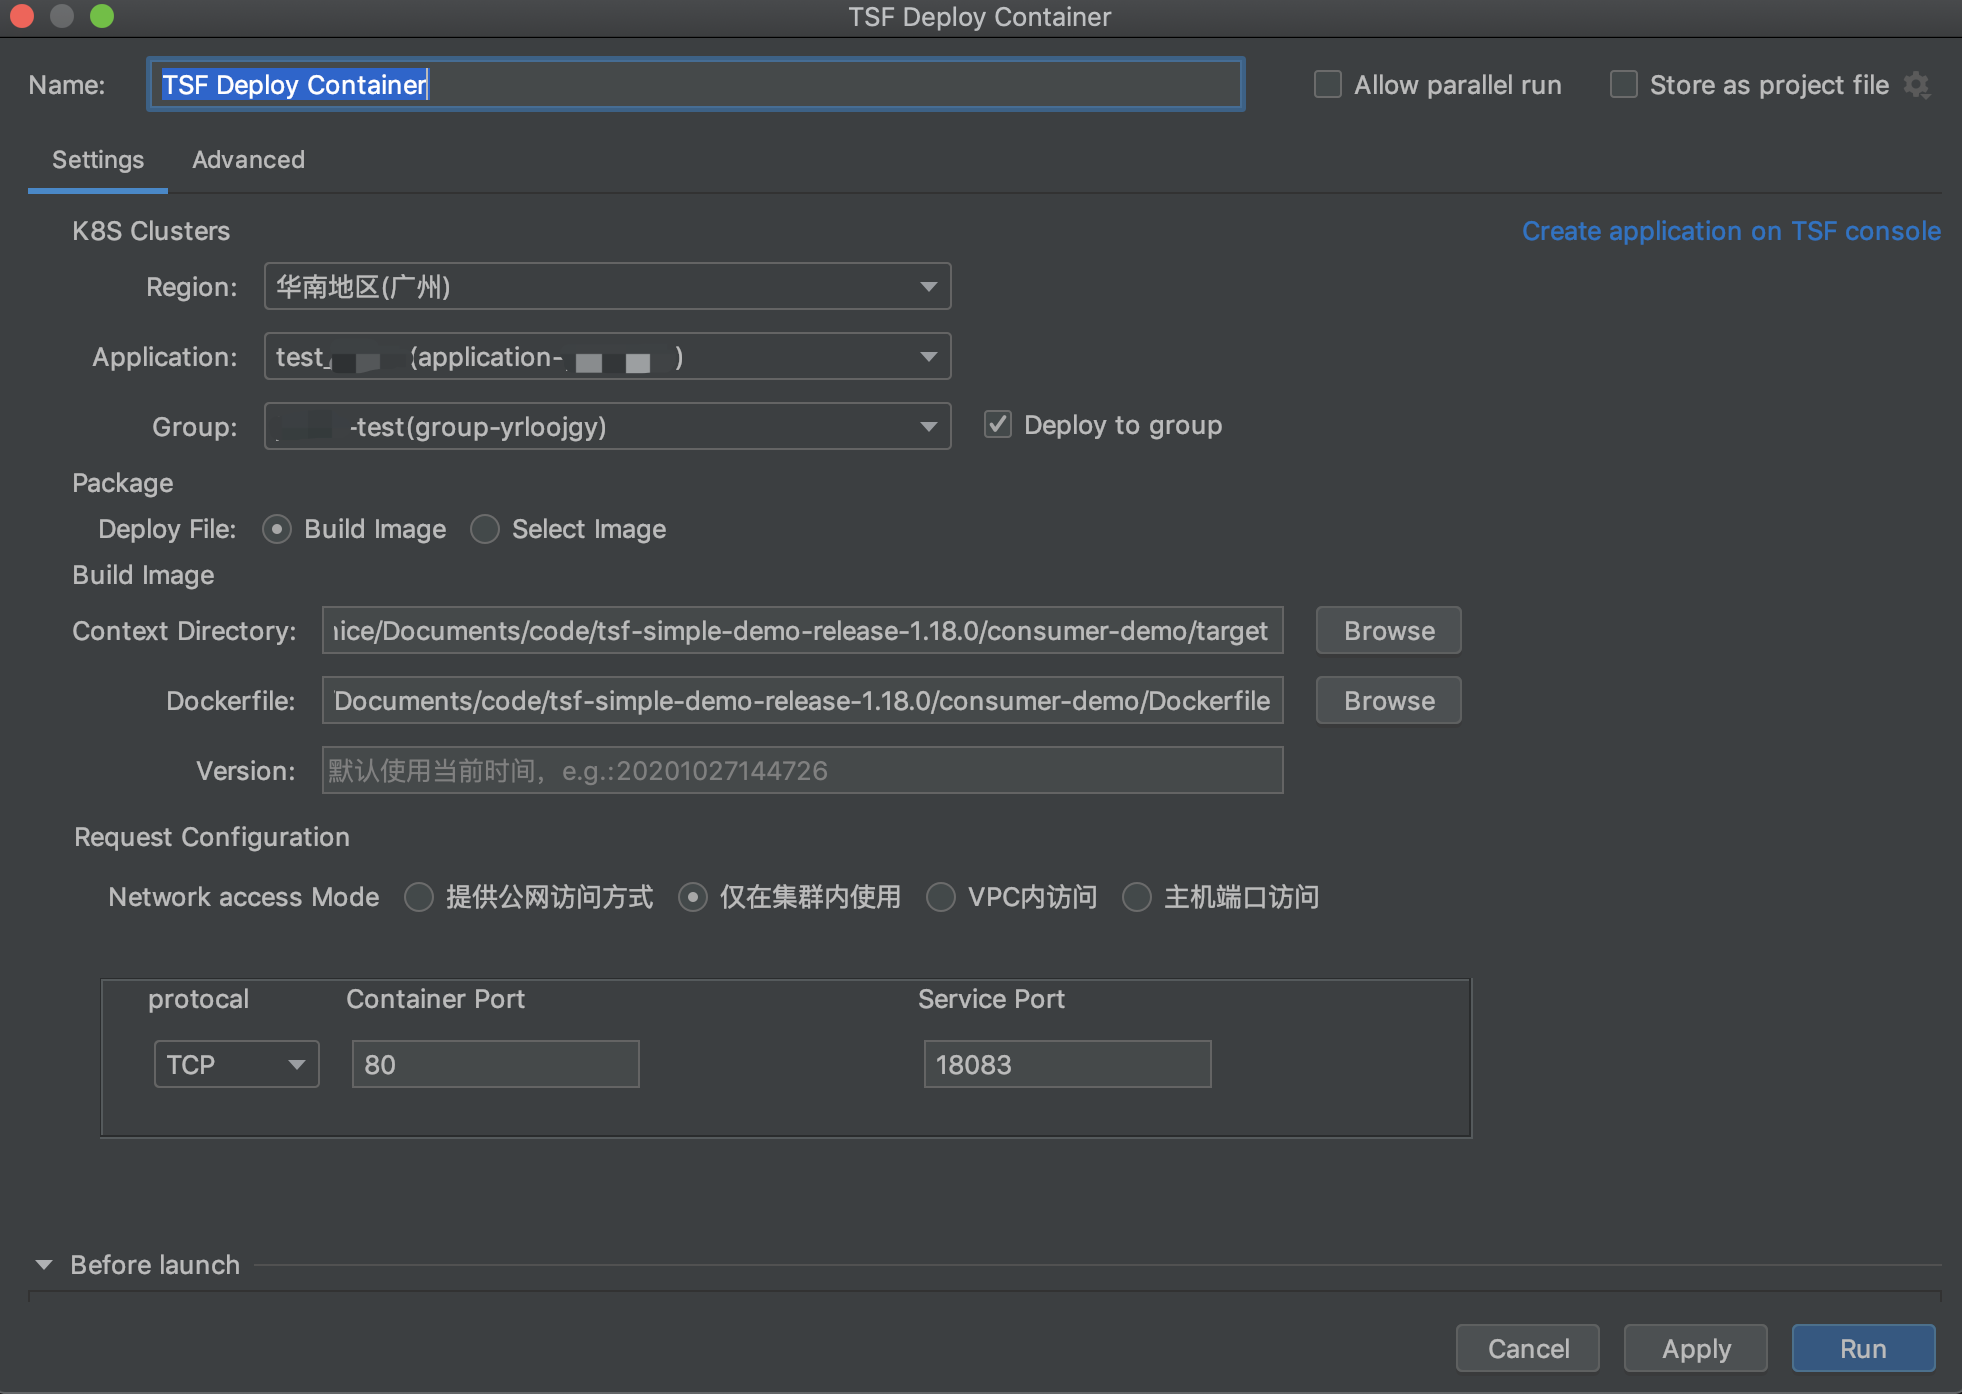This screenshot has height=1394, width=1962.
Task: Click the gear icon beside Store as project file
Action: coord(1916,85)
